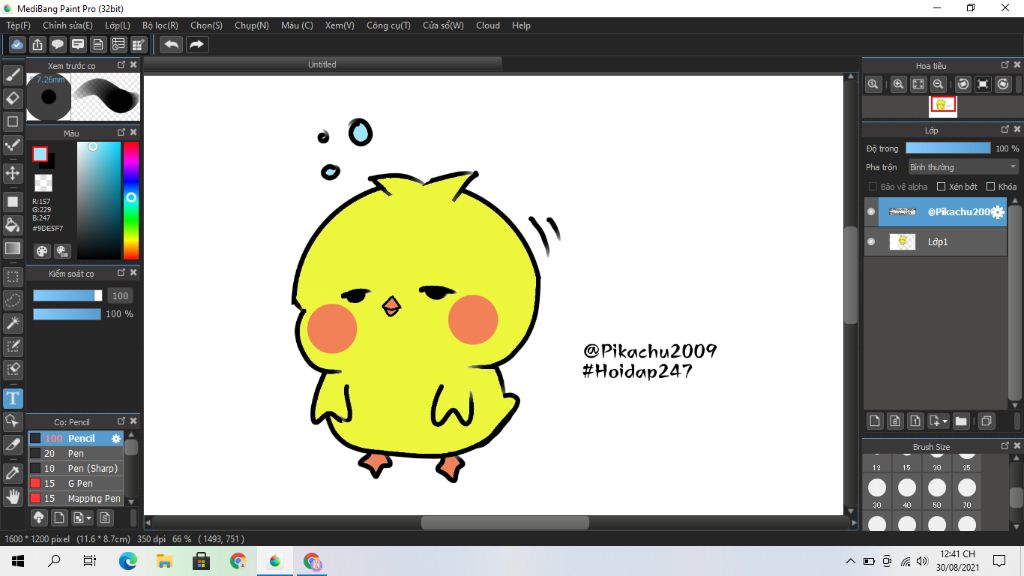Image resolution: width=1024 pixels, height=576 pixels.
Task: Zoom in using navigator magnifier plus
Action: pos(899,84)
